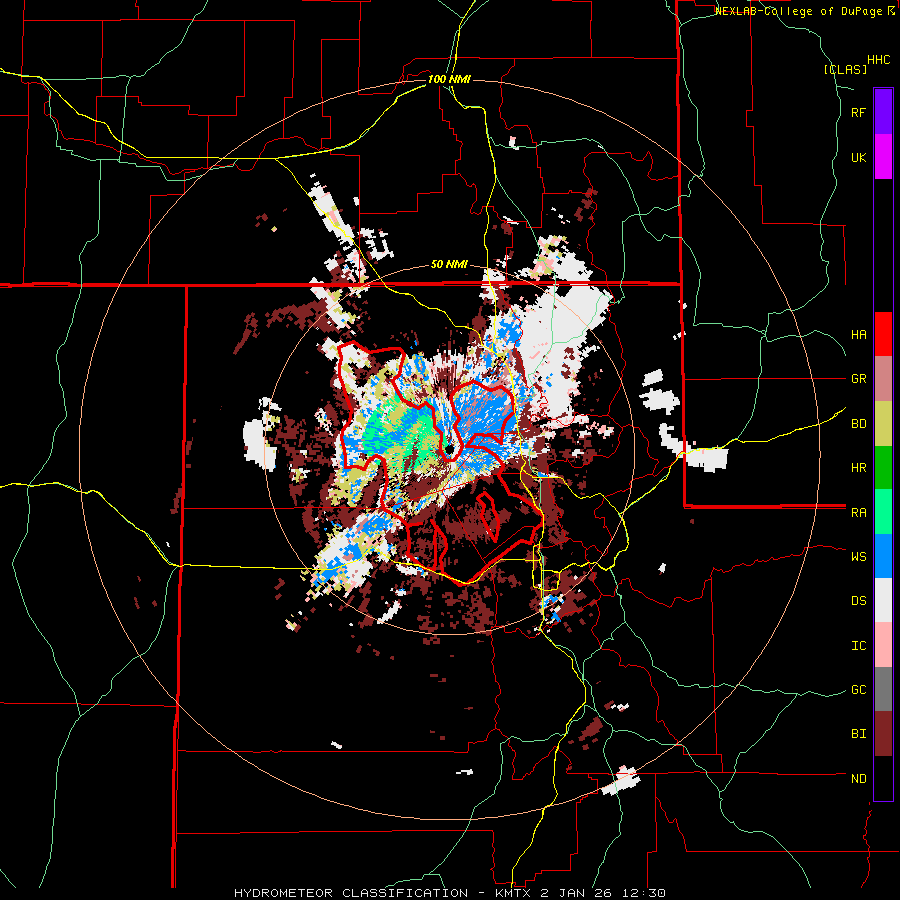This screenshot has height=900, width=900.
Task: Click the magenta UK color swatch
Action: (883, 157)
